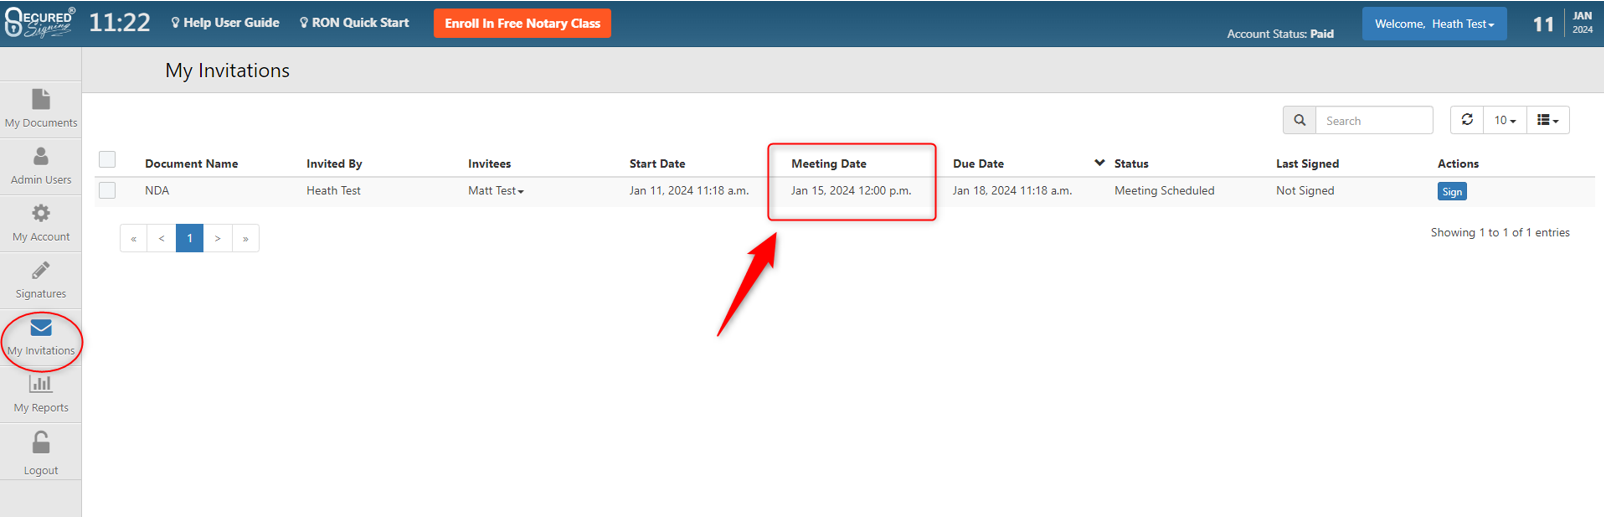Click the search magnifier icon
Viewport: 1604px width, 519px height.
click(x=1299, y=120)
